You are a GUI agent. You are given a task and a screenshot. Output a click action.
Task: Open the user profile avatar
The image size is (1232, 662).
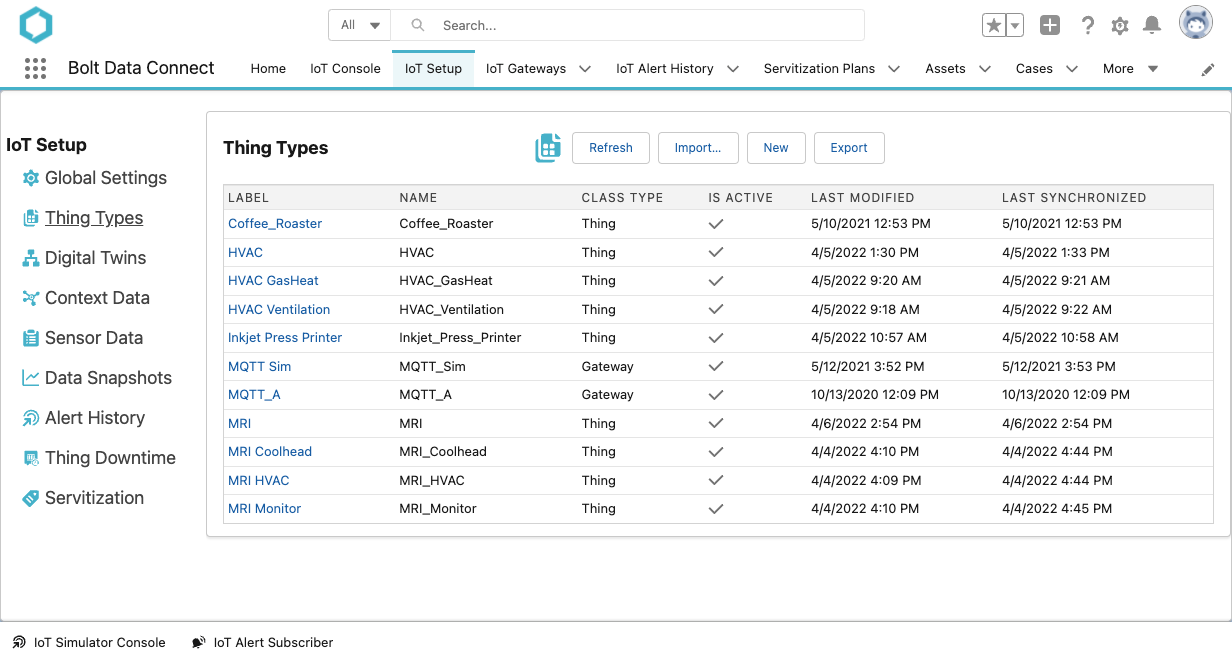[1196, 23]
